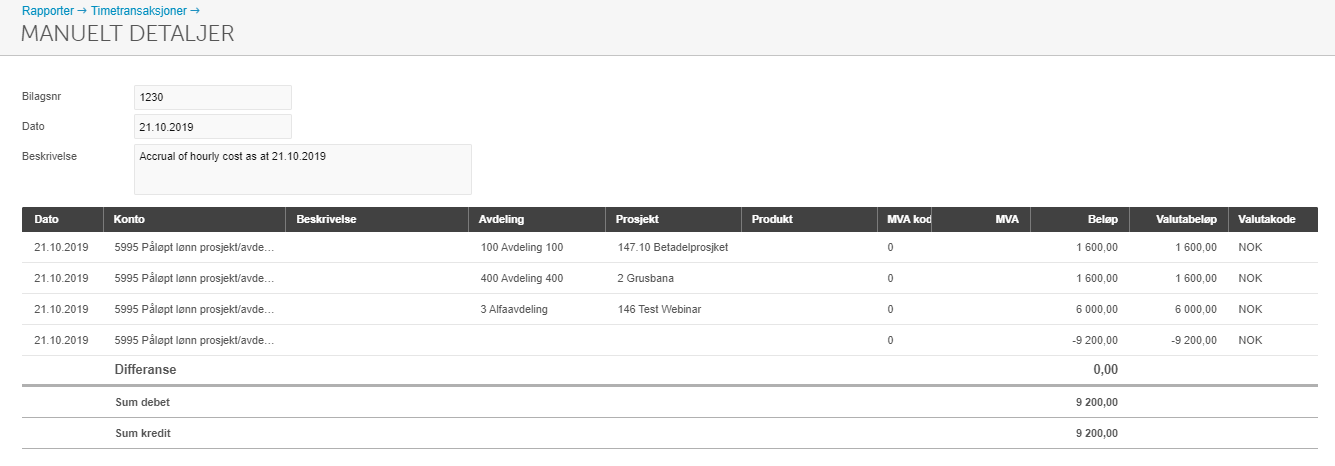Open the Timetransaksjoner breadcrumb link

[x=138, y=9]
